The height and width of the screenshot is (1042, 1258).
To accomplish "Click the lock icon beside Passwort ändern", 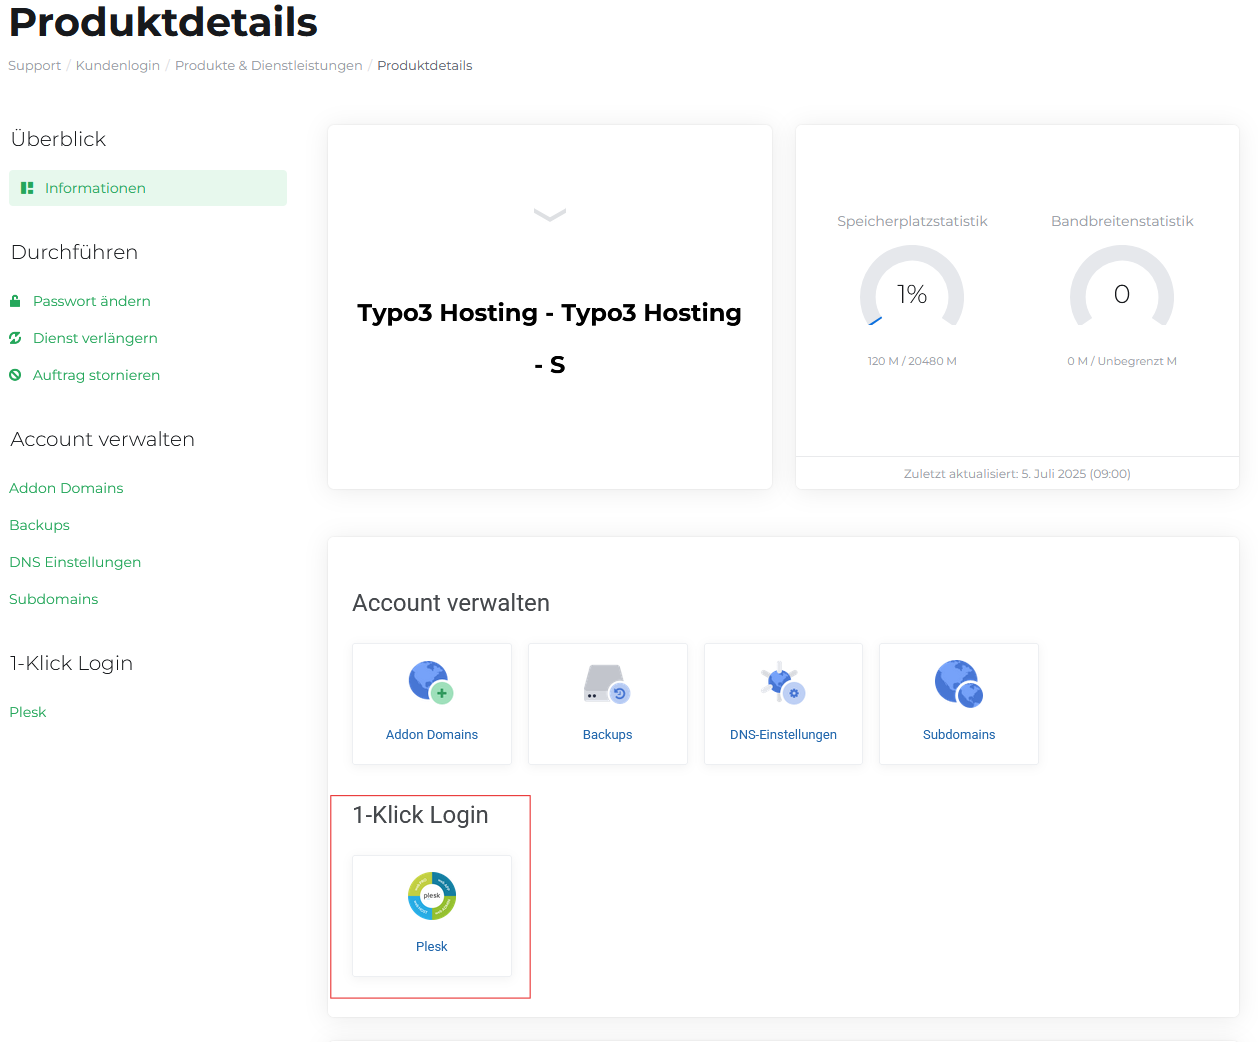I will coord(15,301).
